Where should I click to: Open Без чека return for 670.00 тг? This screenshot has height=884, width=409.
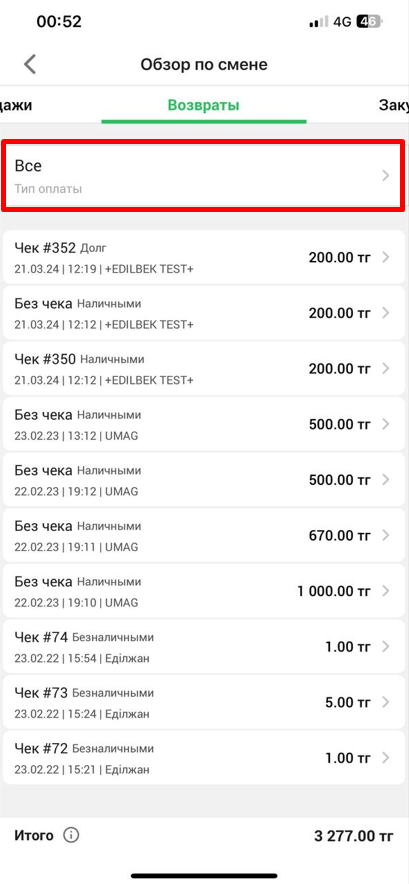[x=204, y=535]
